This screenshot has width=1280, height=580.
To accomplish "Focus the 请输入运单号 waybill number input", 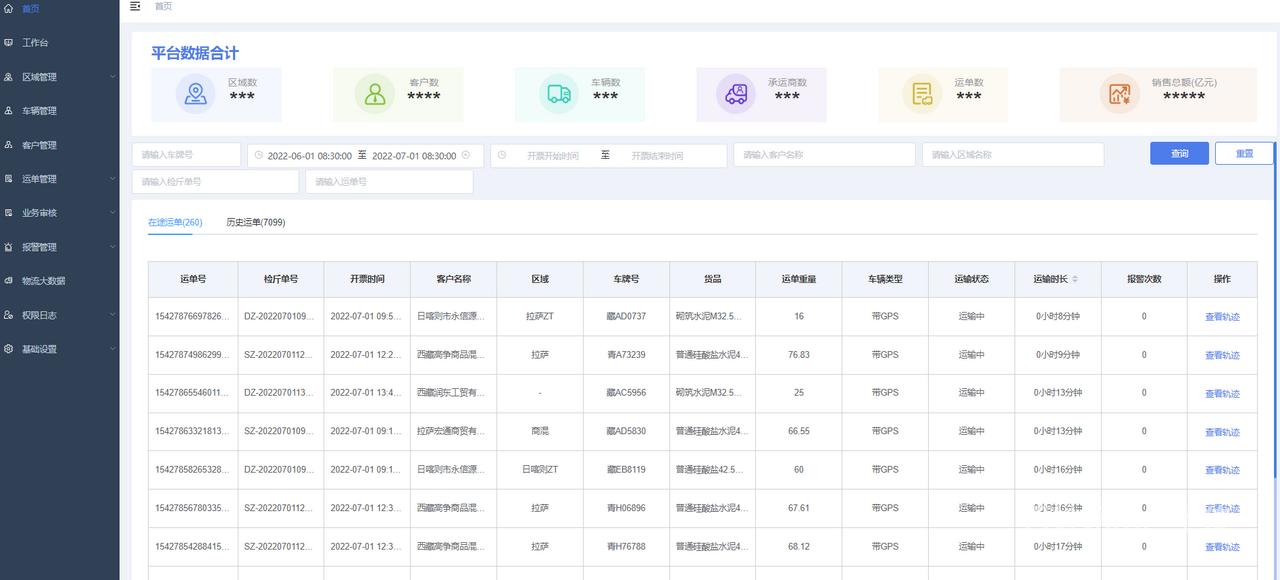I will coord(389,182).
